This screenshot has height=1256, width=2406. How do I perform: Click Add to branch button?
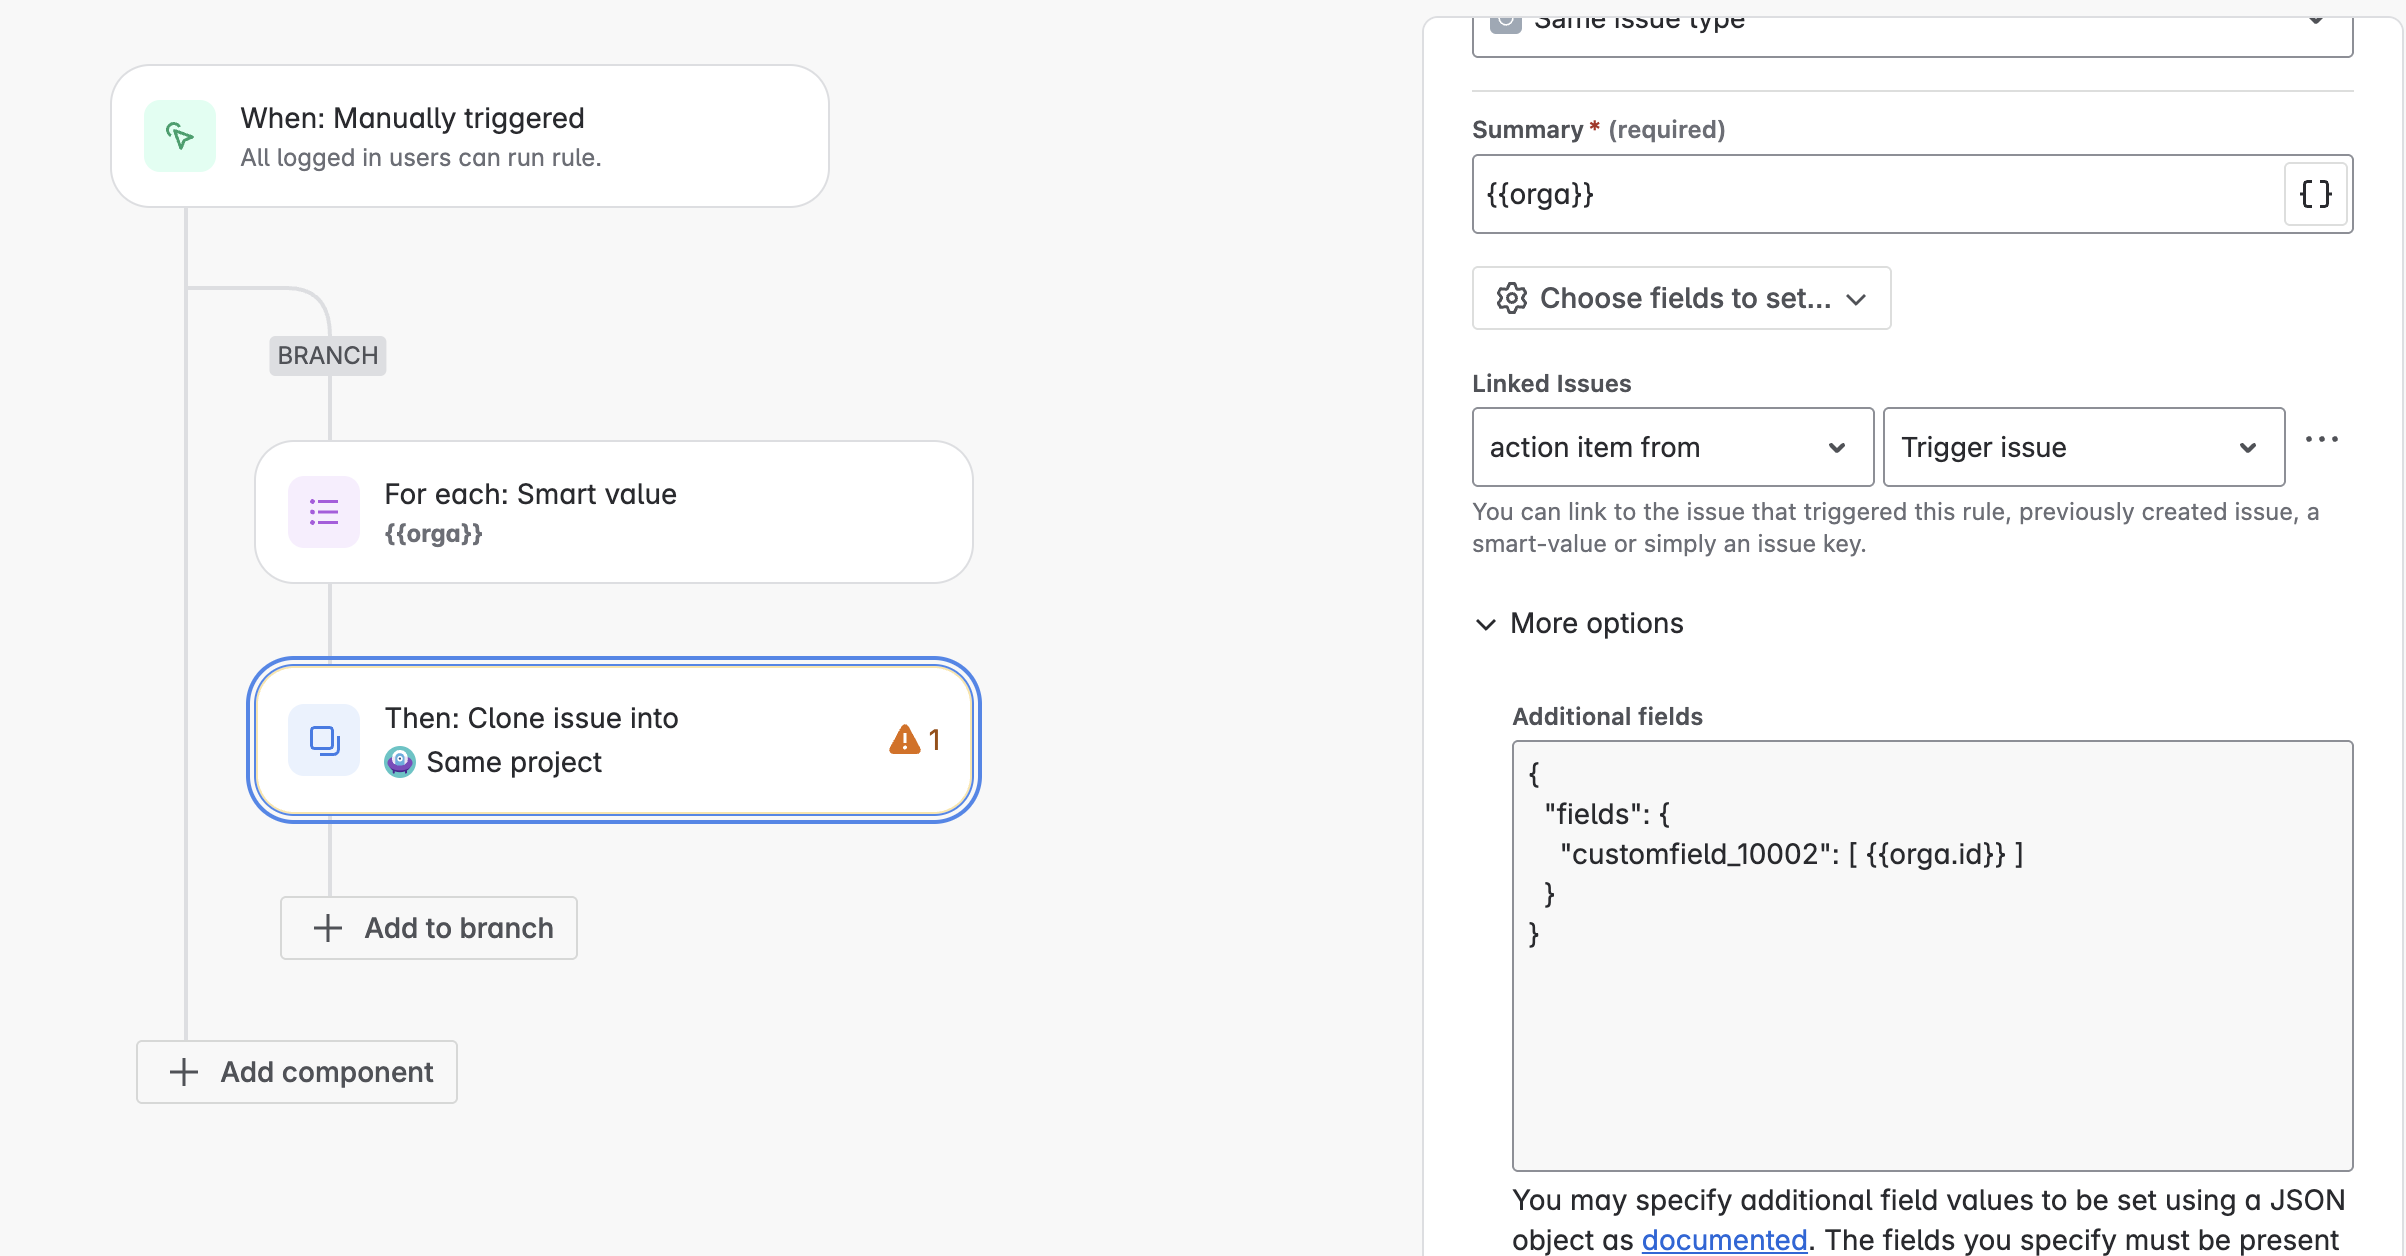coord(429,928)
